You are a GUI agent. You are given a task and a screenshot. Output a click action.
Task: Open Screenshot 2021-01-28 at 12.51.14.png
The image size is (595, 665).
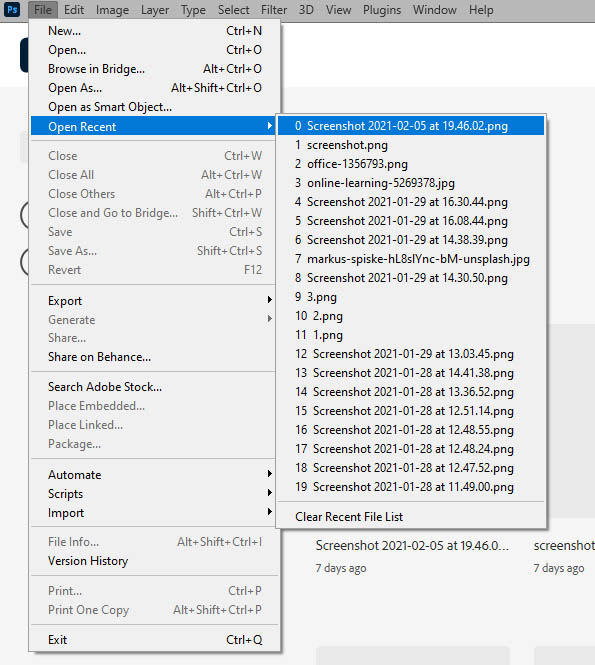point(411,411)
